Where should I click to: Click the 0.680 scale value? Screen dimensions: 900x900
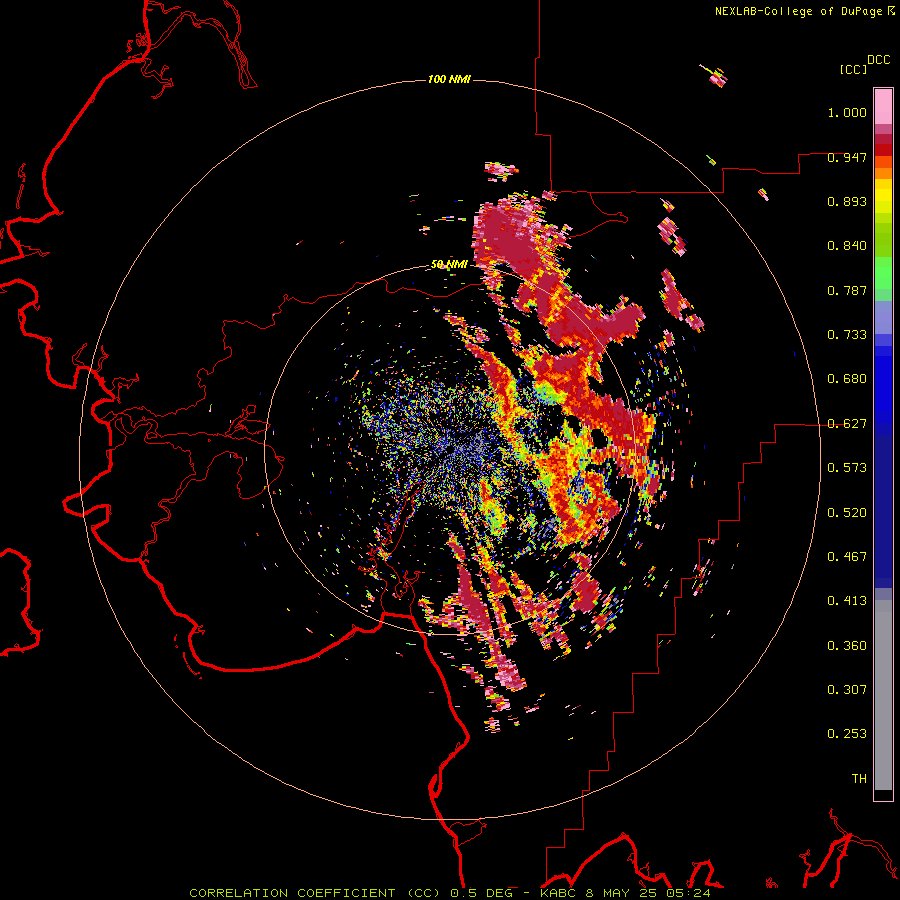[x=847, y=379]
